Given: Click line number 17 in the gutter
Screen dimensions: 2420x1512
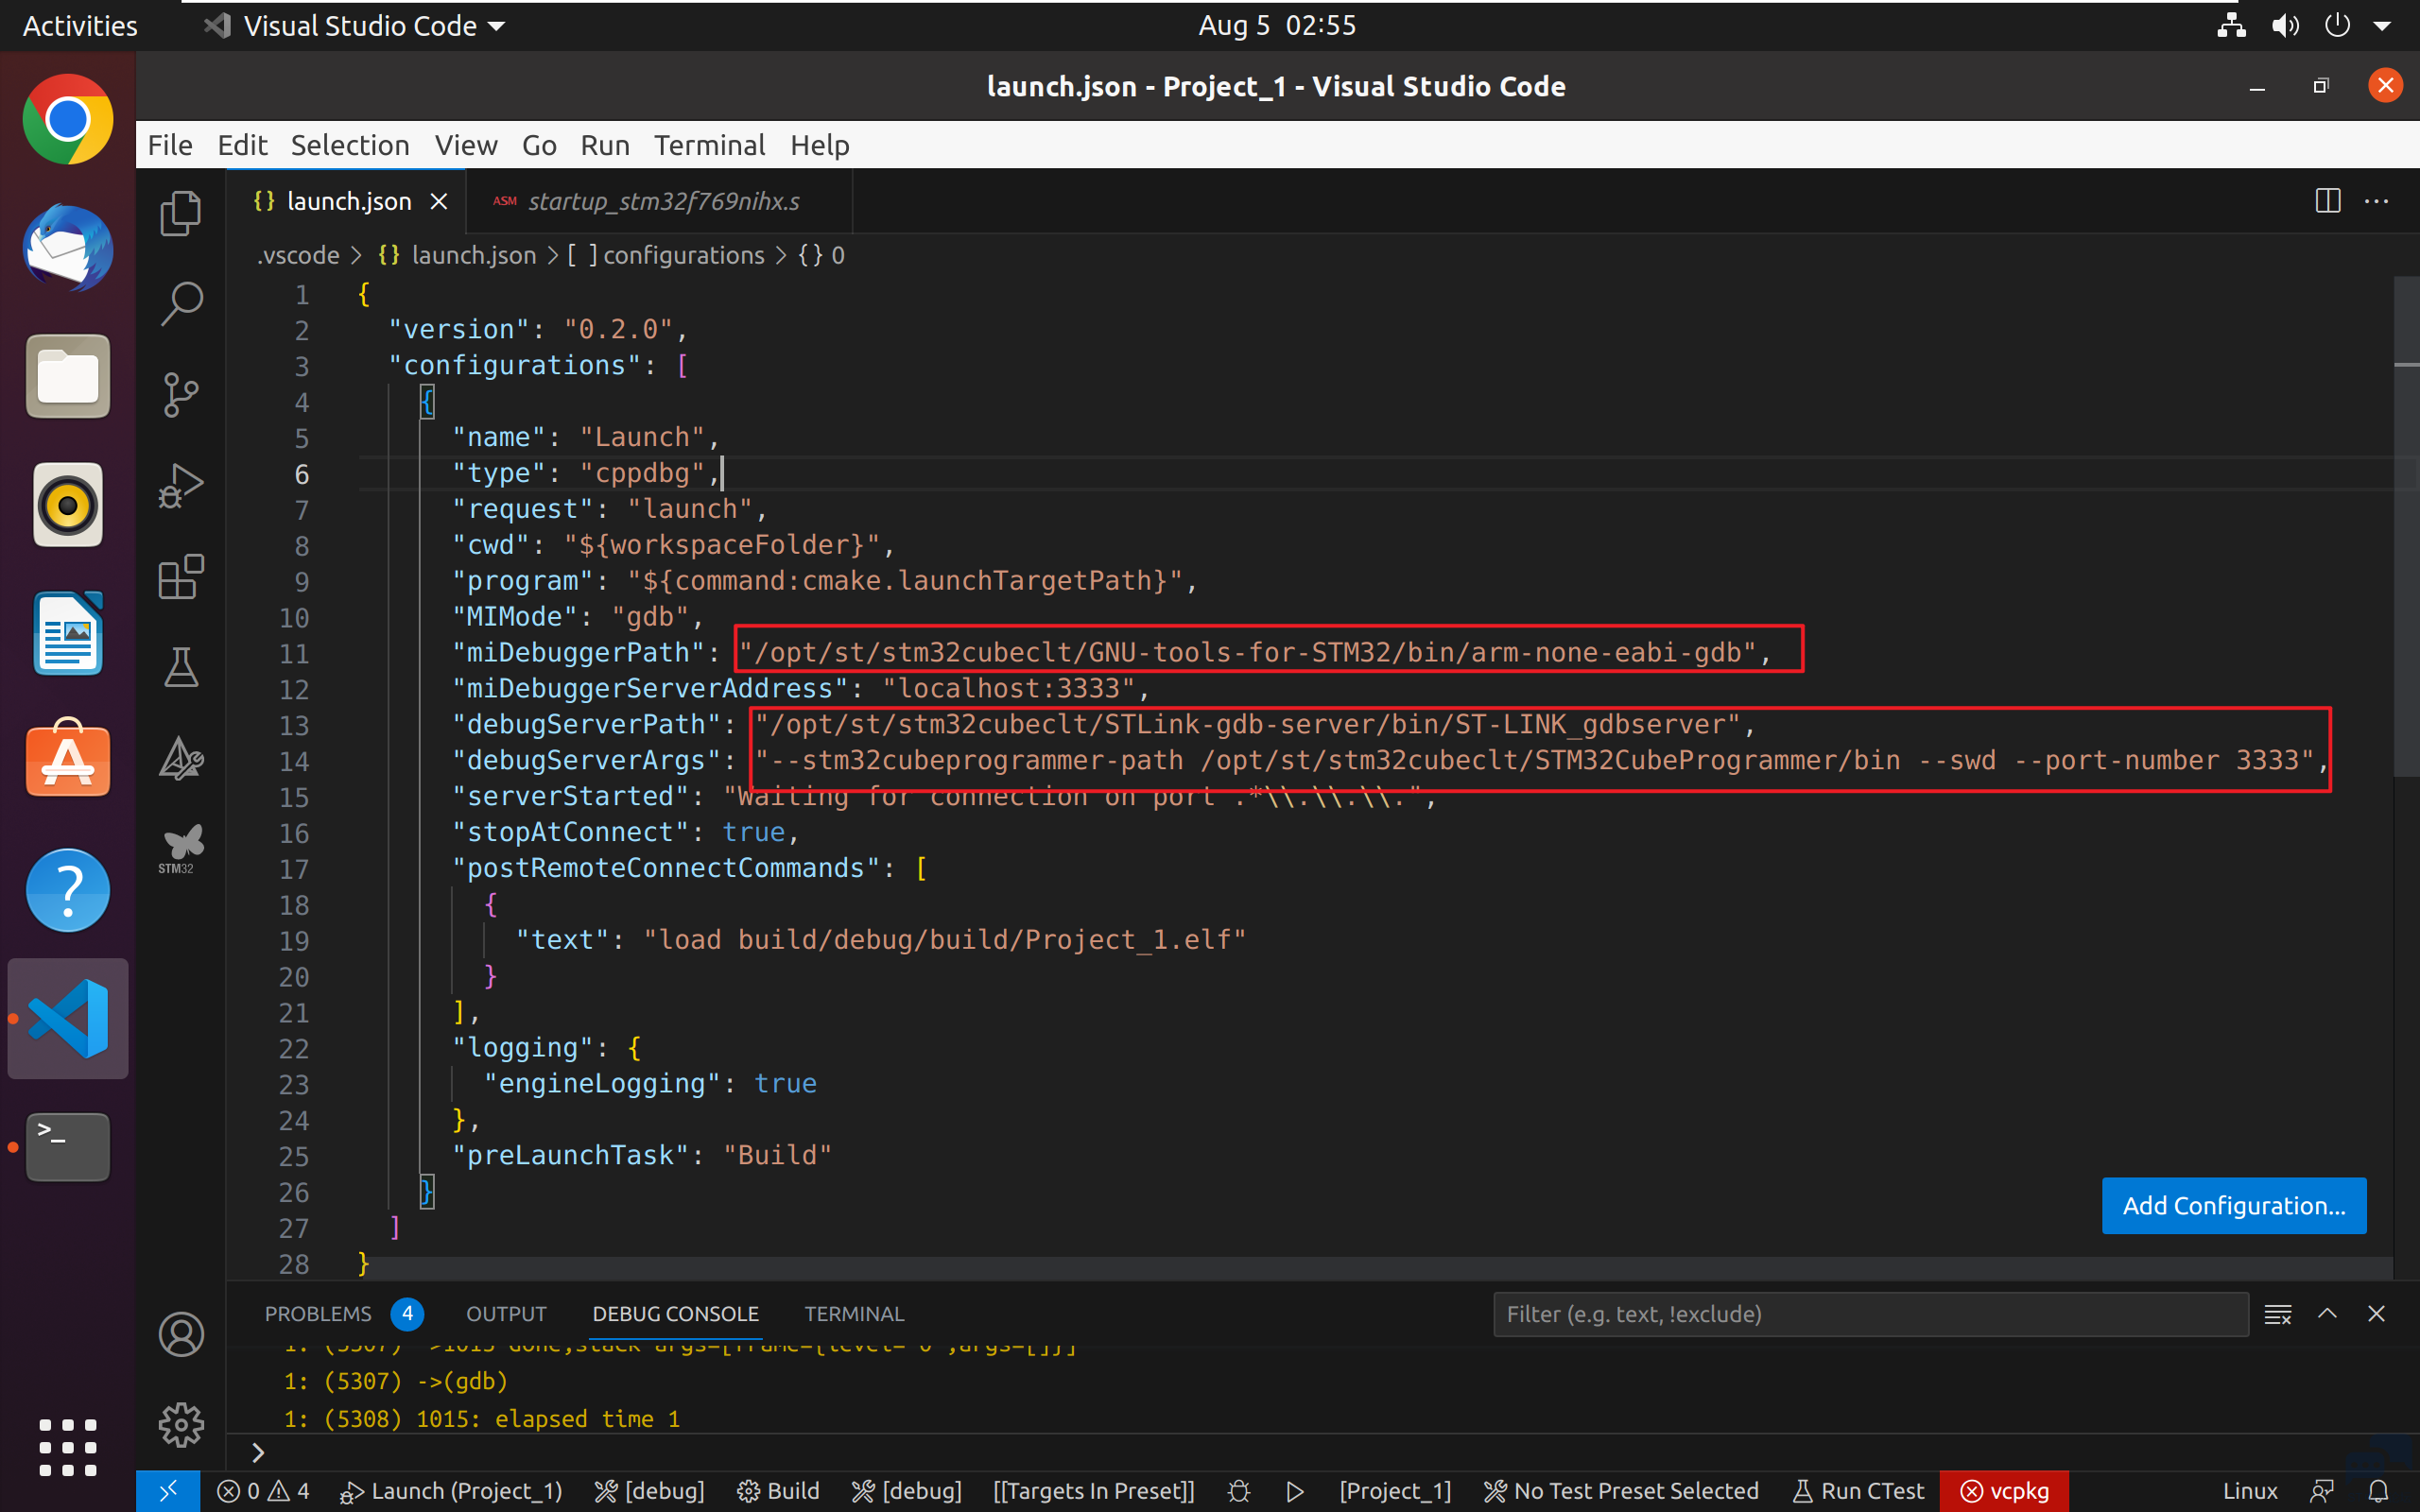Looking at the screenshot, I should 294,869.
